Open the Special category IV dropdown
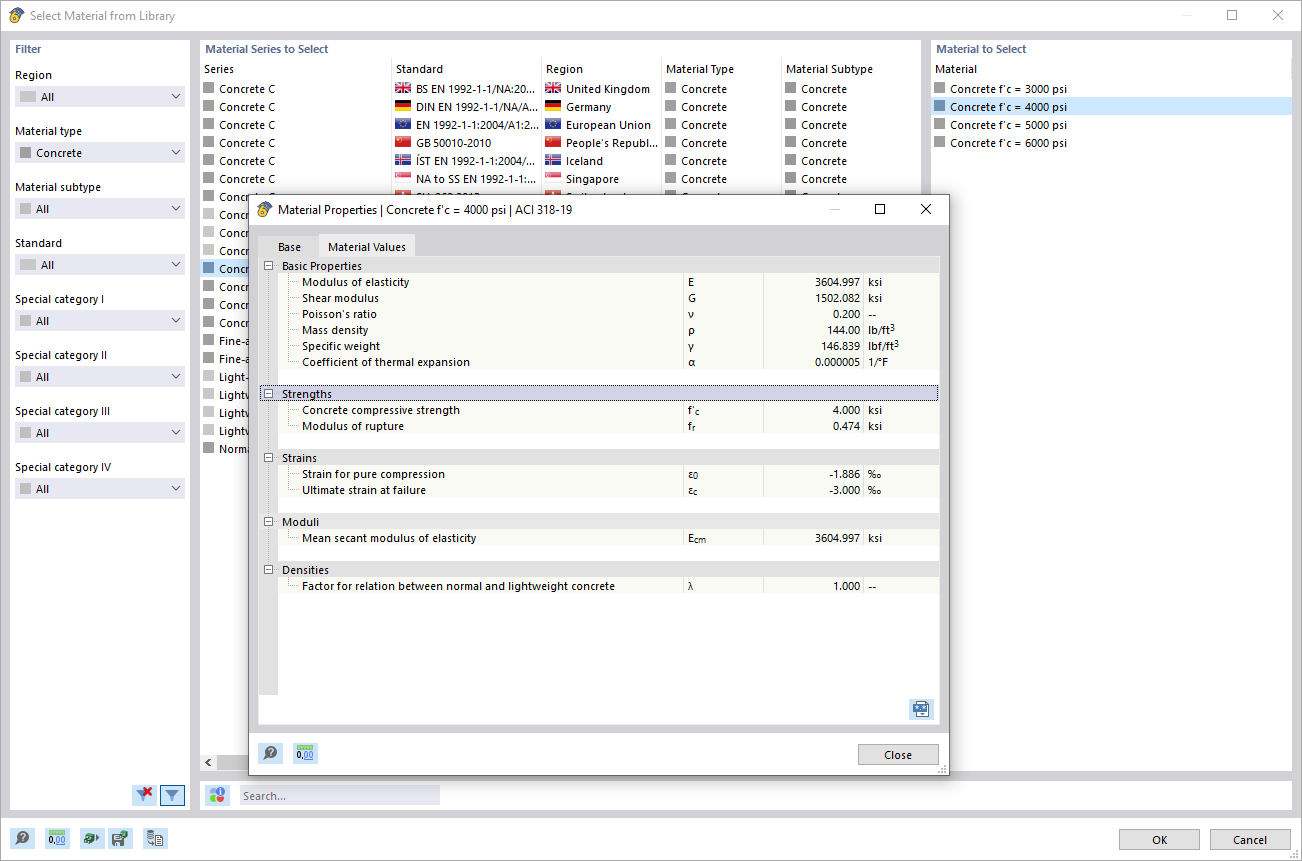The height and width of the screenshot is (861, 1302). (x=100, y=489)
